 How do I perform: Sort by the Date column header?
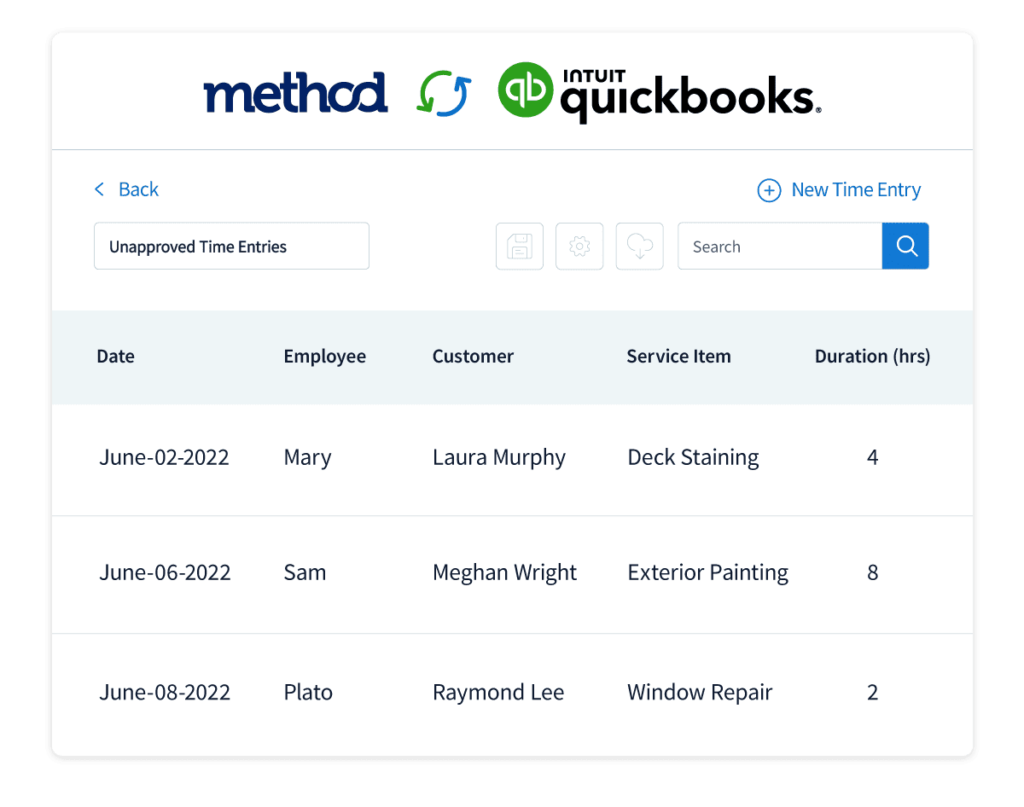point(116,356)
